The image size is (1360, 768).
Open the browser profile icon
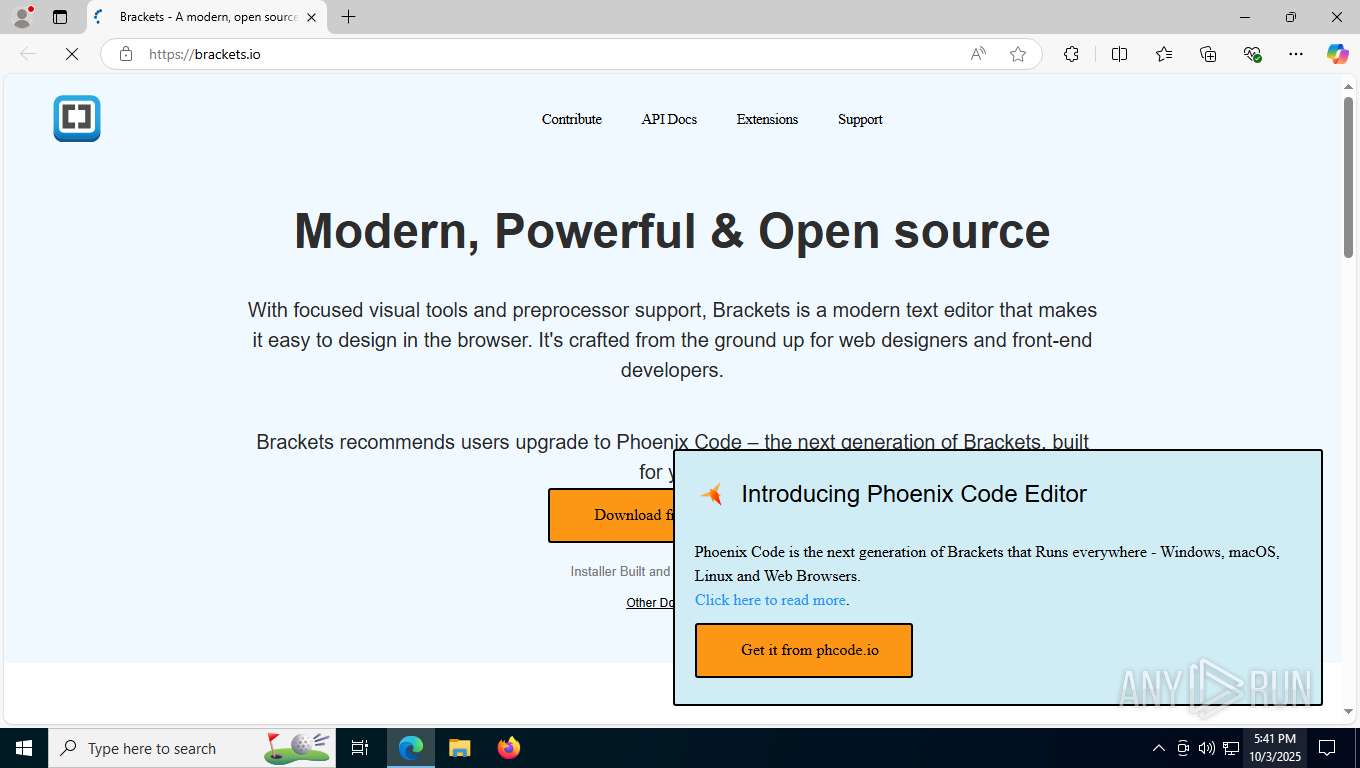(21, 17)
